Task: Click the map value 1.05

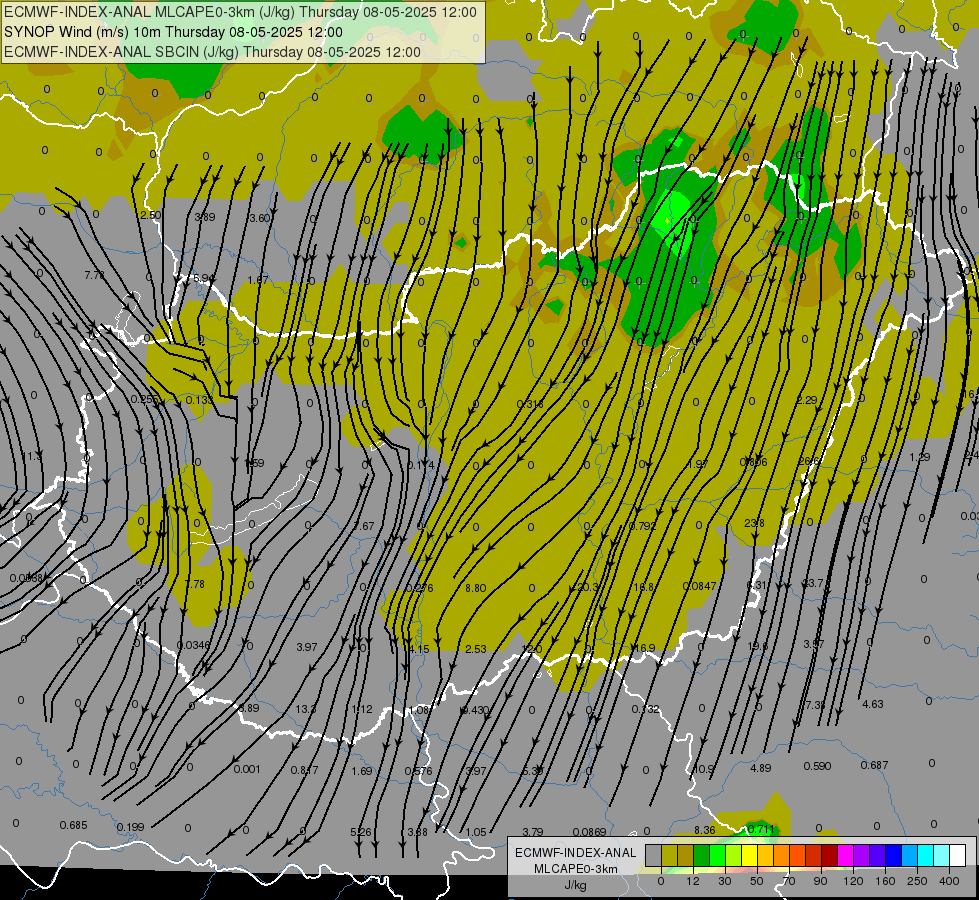Action: point(476,832)
